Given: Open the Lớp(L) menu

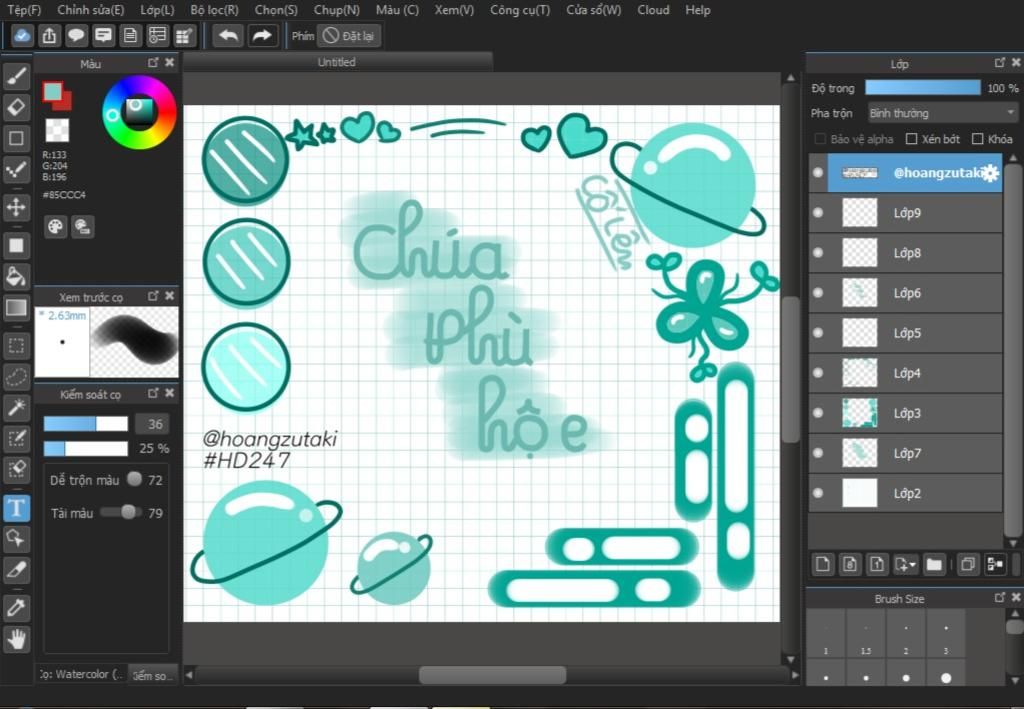Looking at the screenshot, I should pyautogui.click(x=157, y=10).
